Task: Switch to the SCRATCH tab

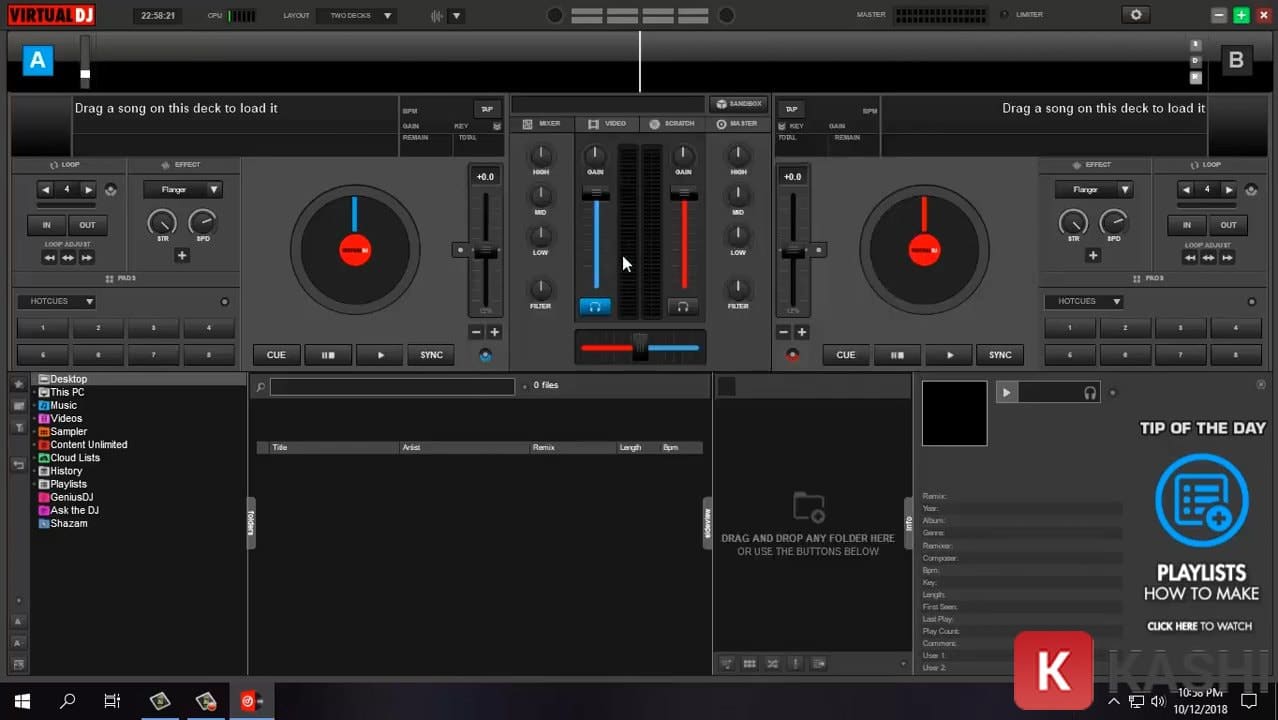Action: (671, 123)
